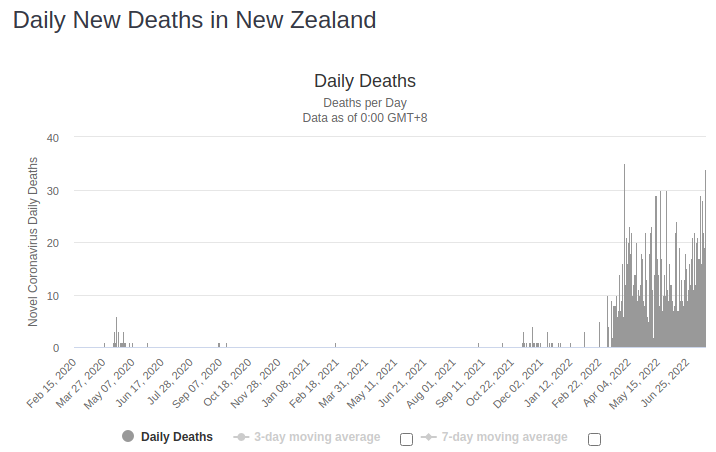
Task: Click the Deaths per Day subtitle
Action: [x=365, y=103]
